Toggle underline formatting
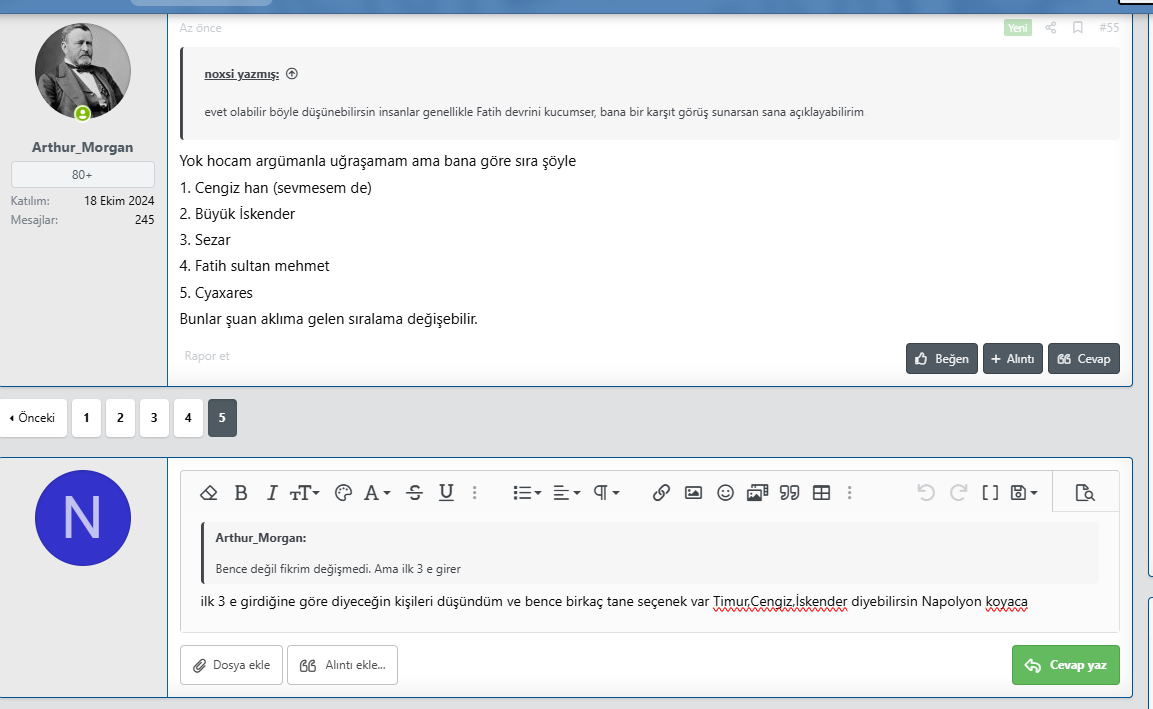1153x709 pixels. coord(446,493)
